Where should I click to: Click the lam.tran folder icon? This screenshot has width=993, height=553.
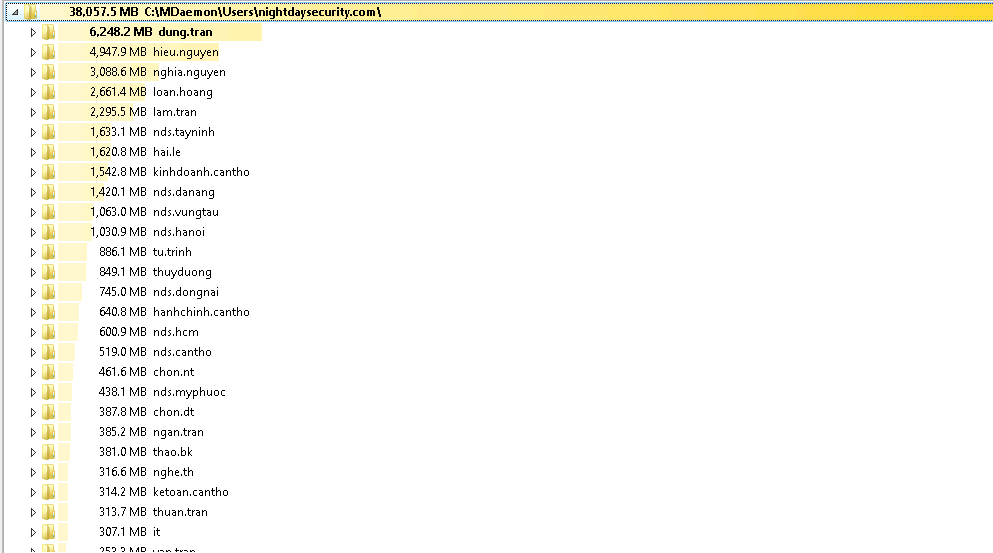tap(49, 112)
